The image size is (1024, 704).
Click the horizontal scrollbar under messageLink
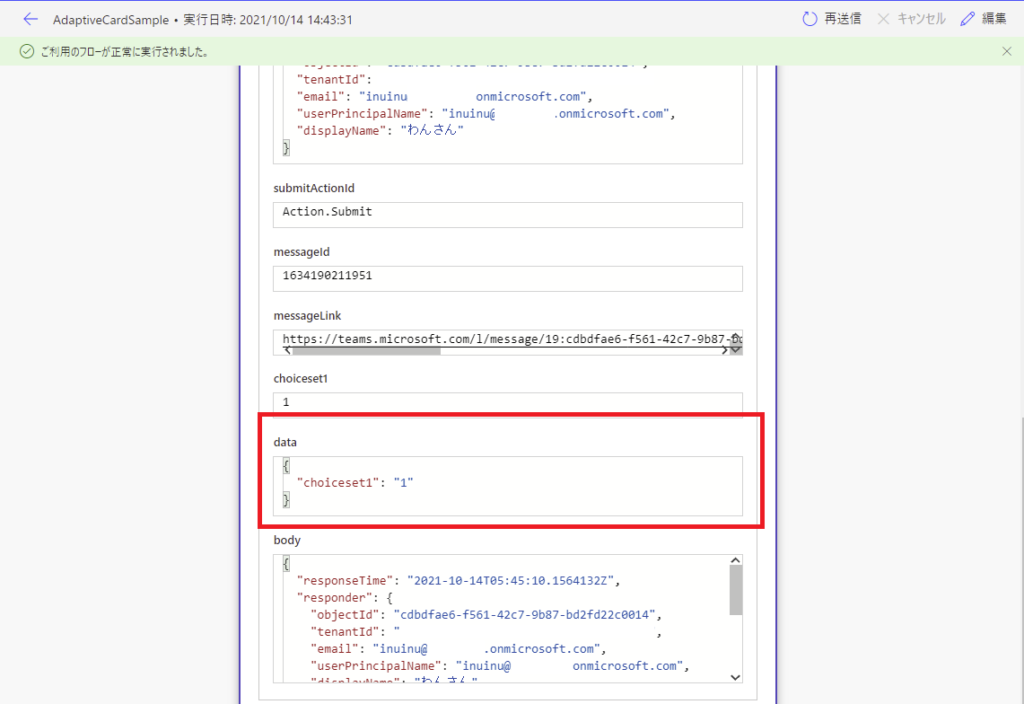(x=366, y=351)
